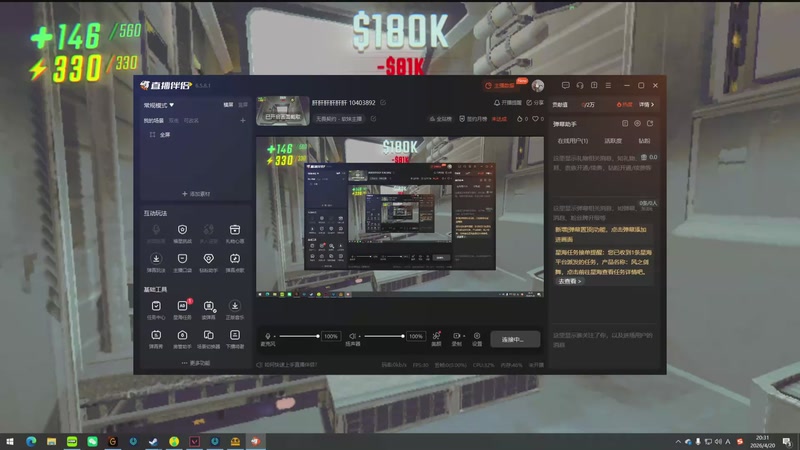Click the 美颜 beauty icon

point(436,336)
